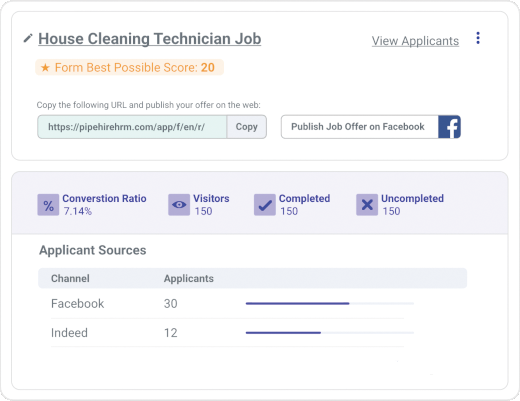Click the 7.14% conversion value
Screen dimensions: 520x401
pyautogui.click(x=78, y=211)
